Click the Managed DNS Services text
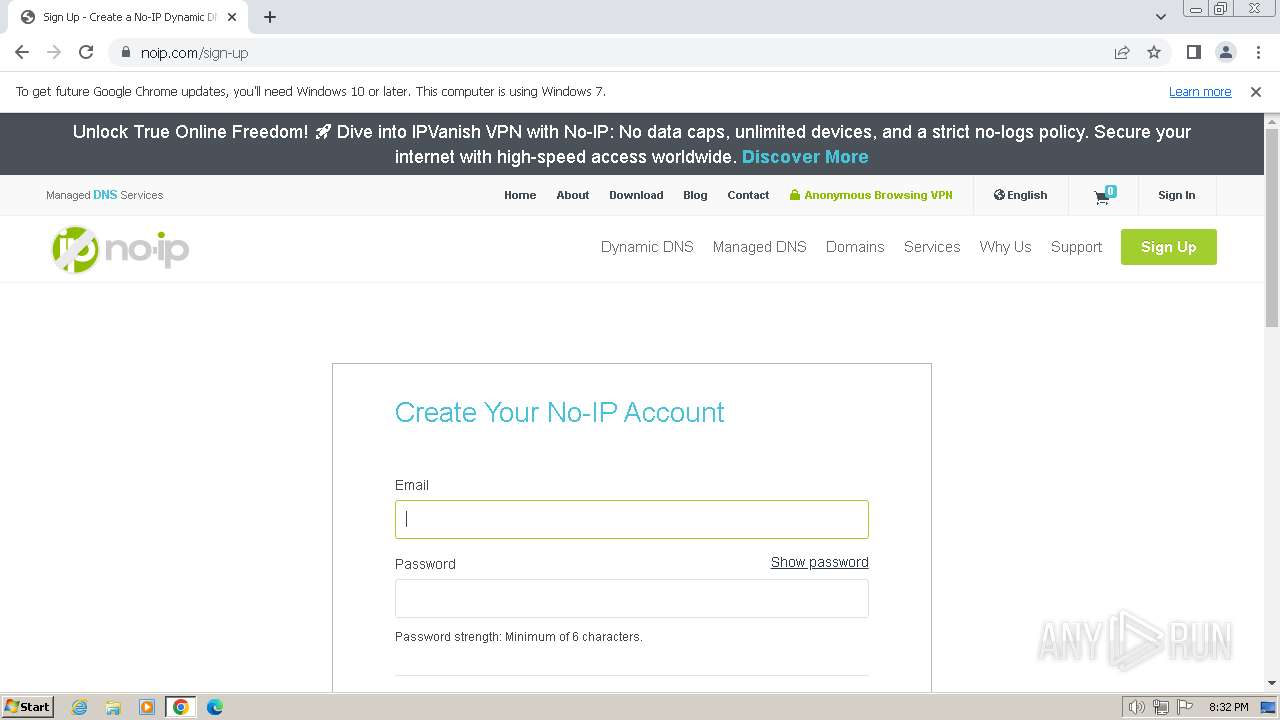Viewport: 1280px width, 720px height. pyautogui.click(x=104, y=195)
